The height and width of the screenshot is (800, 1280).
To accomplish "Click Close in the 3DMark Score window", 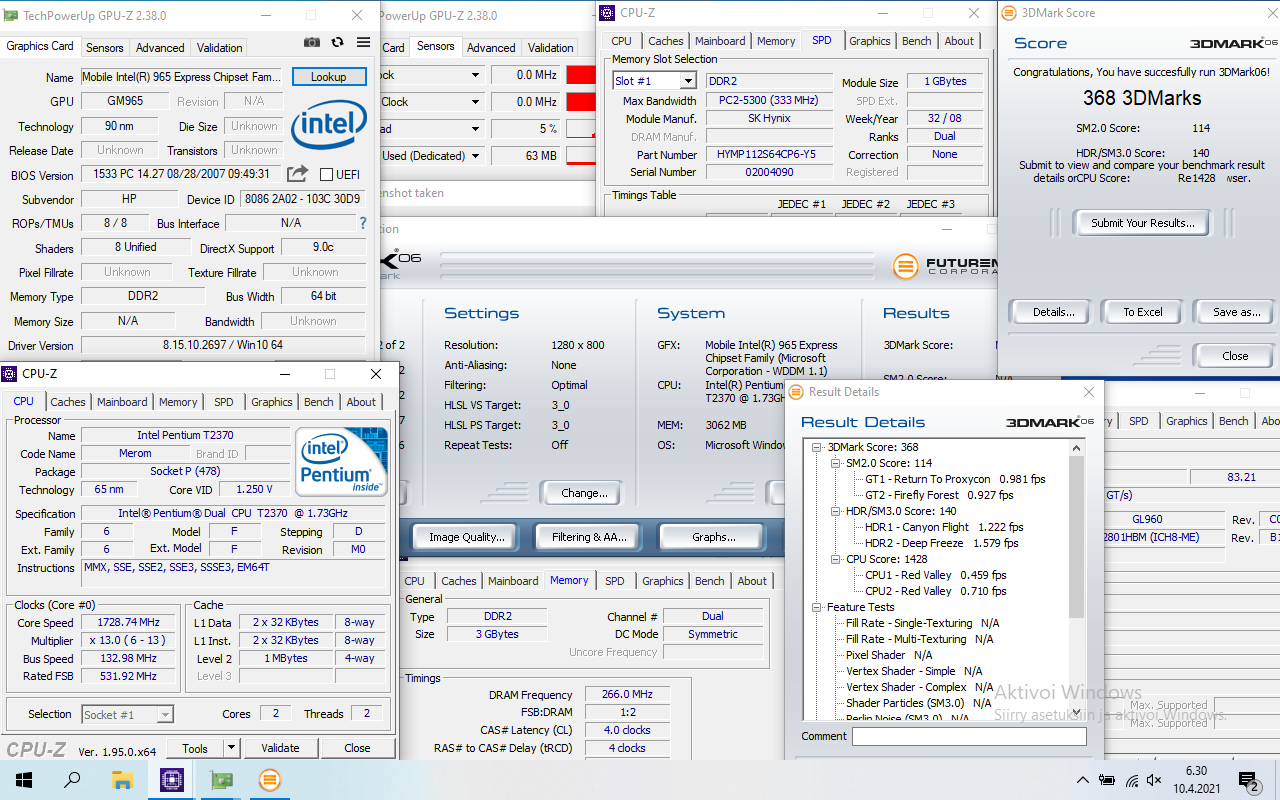I will point(1235,356).
